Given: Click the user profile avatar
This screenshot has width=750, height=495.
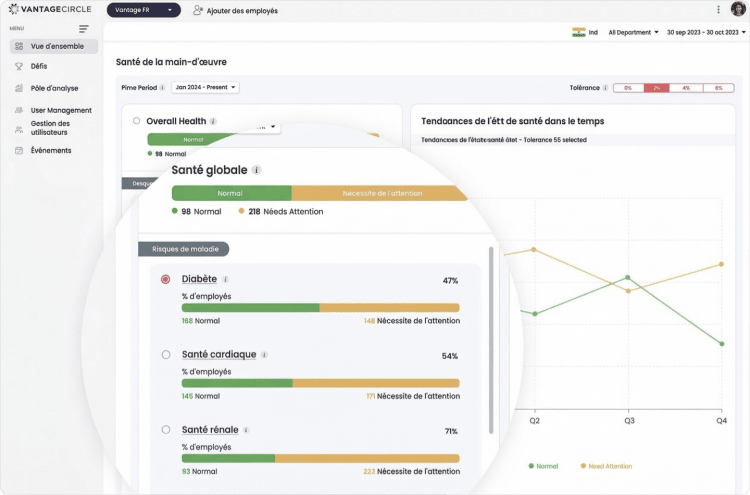Looking at the screenshot, I should pos(738,9).
